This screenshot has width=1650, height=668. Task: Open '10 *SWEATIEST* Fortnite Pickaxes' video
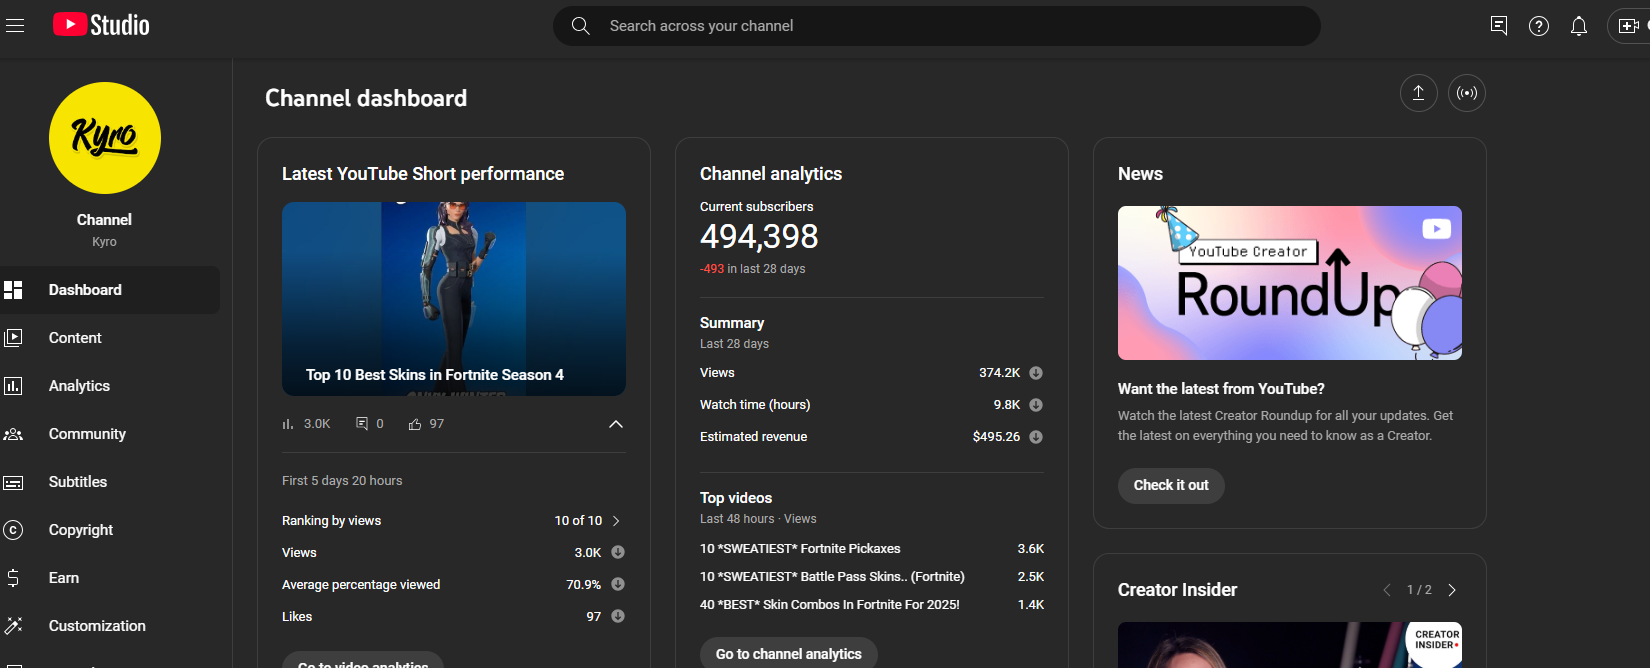tap(800, 549)
